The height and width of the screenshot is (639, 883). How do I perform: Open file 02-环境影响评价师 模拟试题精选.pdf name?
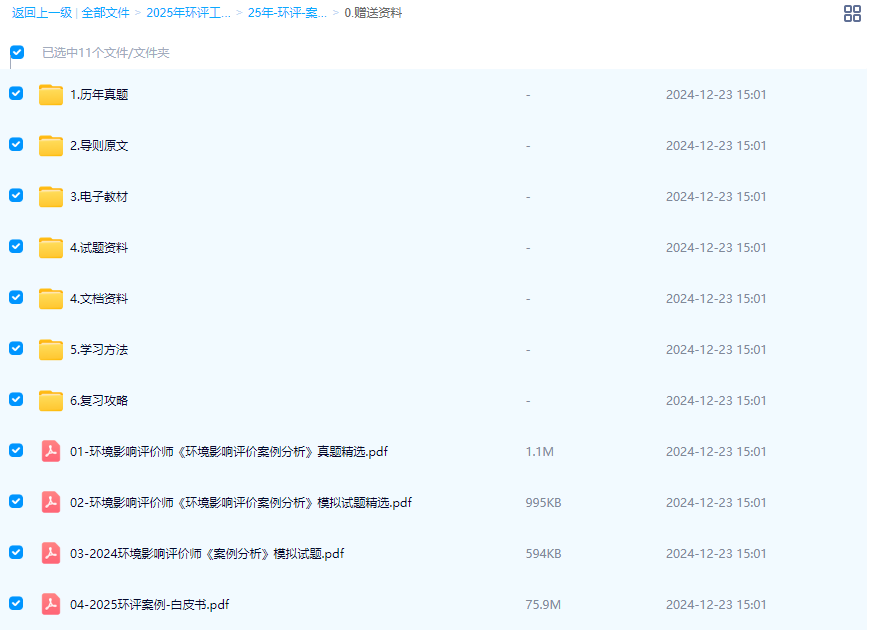click(241, 503)
